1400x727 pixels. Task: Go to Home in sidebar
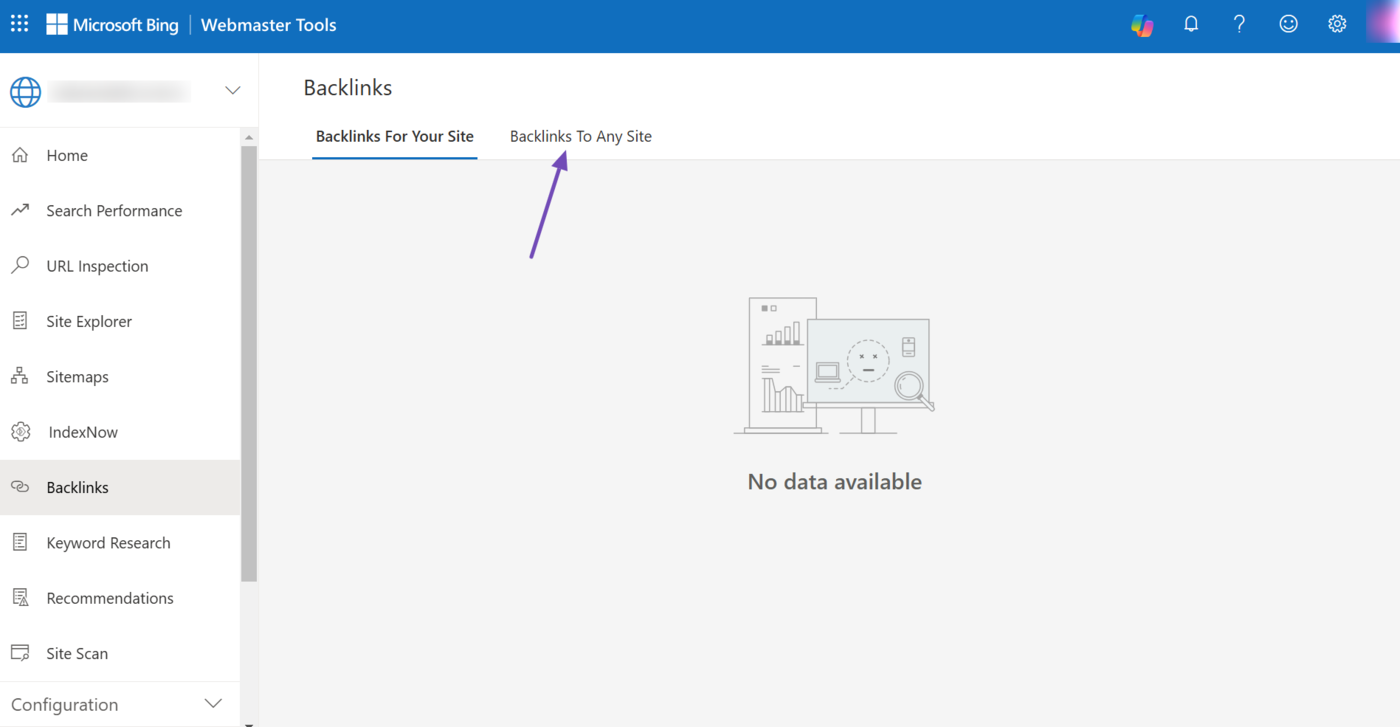(67, 156)
